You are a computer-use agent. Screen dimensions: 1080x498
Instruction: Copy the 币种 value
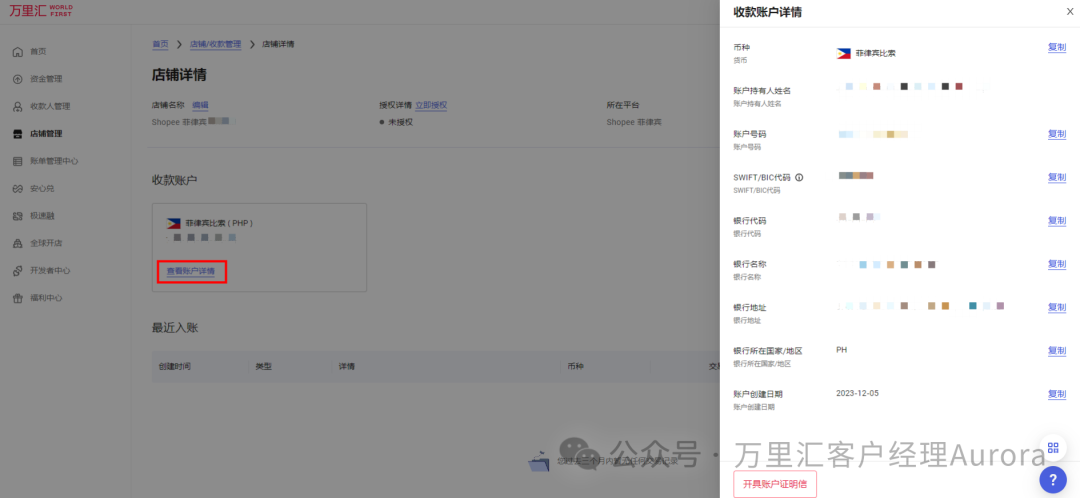pyautogui.click(x=1057, y=48)
